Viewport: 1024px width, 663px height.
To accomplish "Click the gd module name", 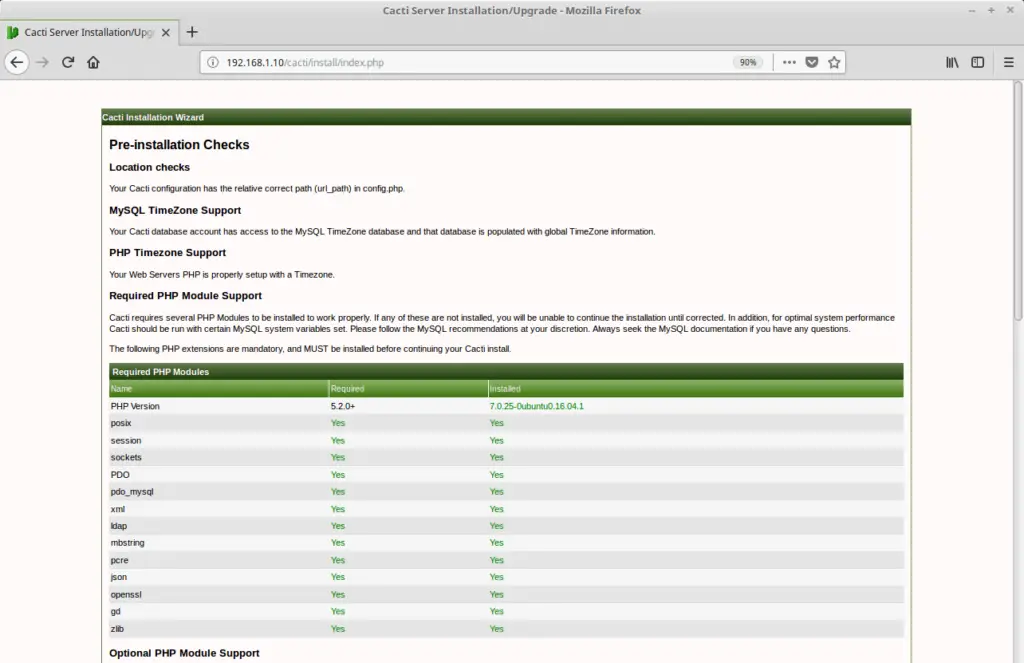I will tap(116, 612).
